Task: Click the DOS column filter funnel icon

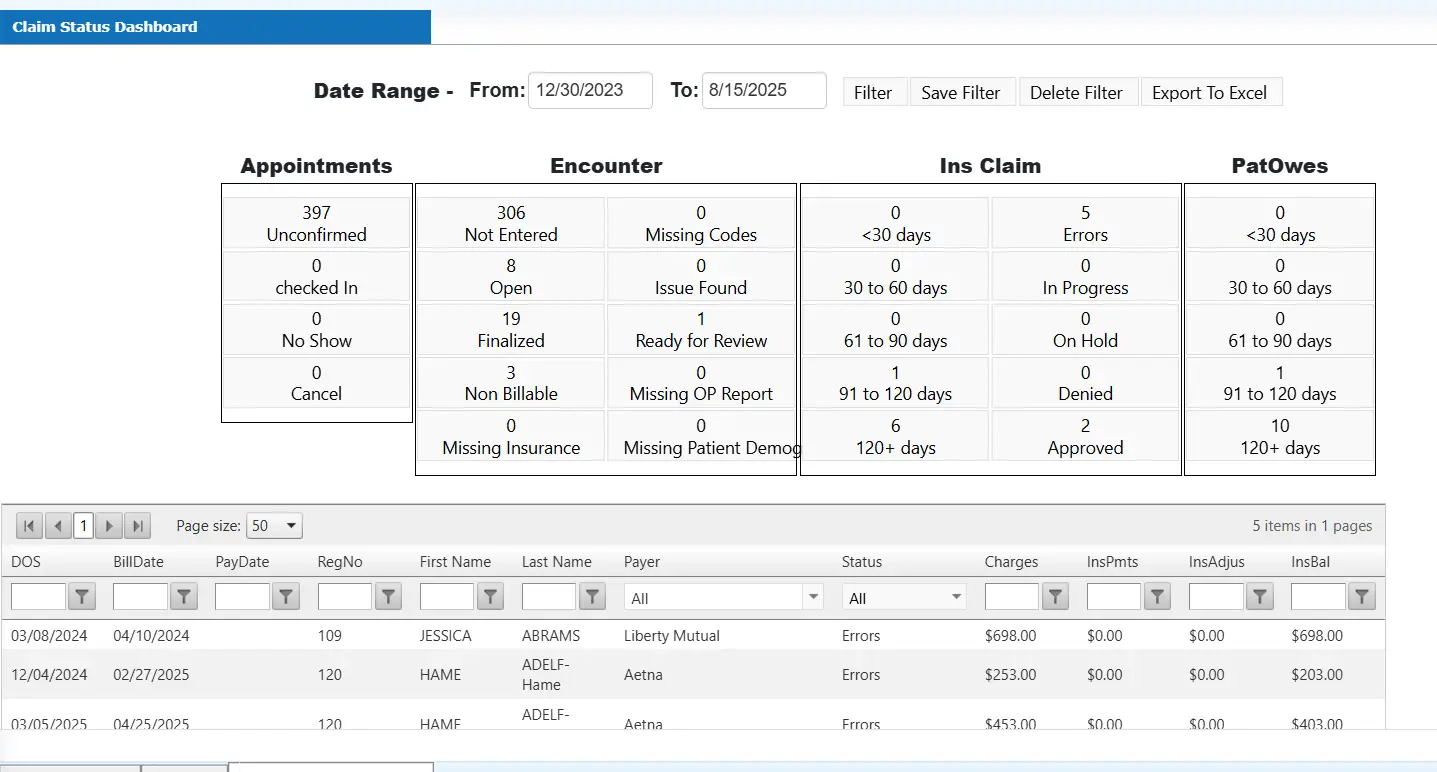Action: click(82, 597)
